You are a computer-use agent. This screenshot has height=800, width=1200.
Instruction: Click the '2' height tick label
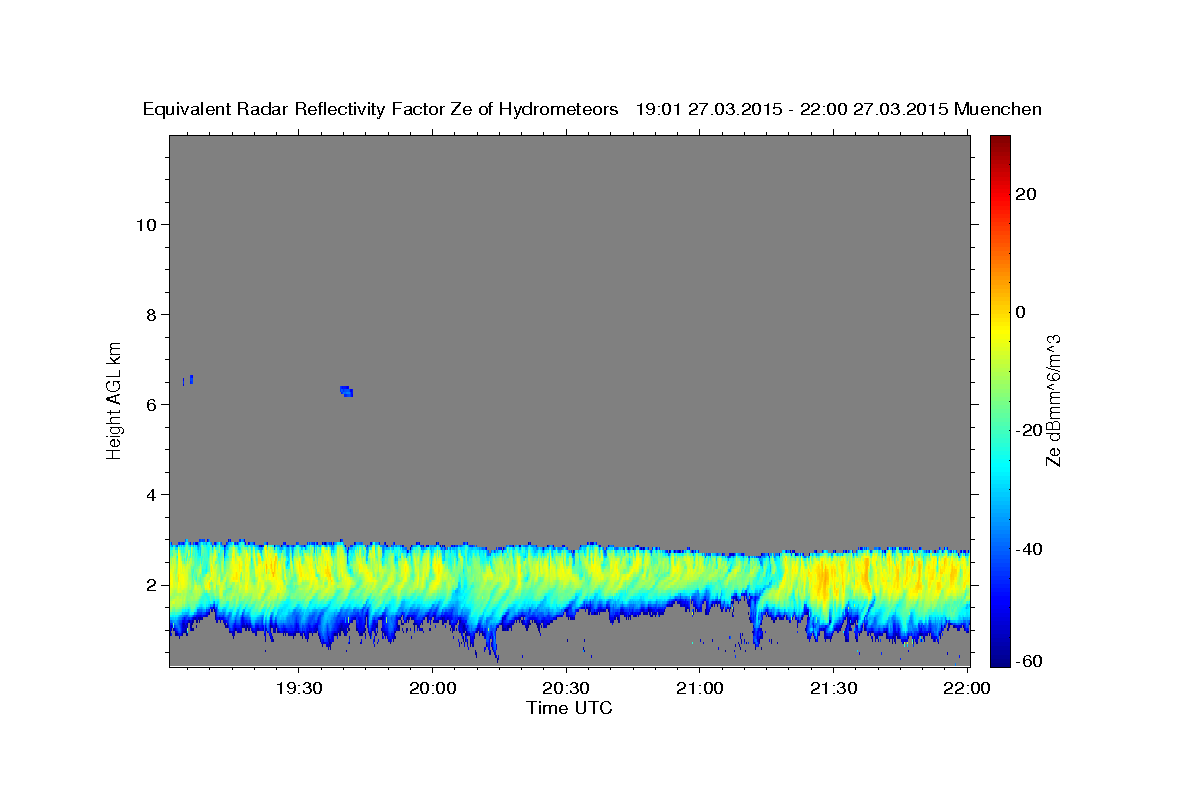point(152,585)
